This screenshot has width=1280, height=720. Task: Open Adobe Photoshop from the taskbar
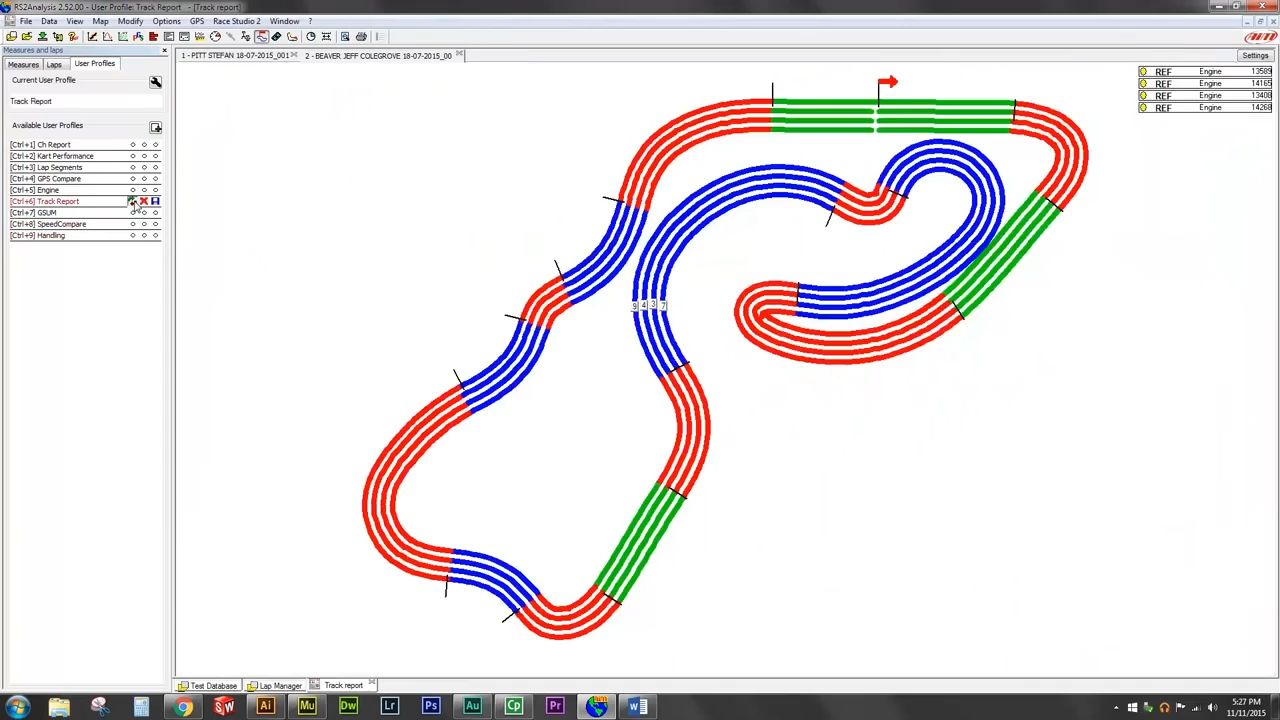(431, 707)
